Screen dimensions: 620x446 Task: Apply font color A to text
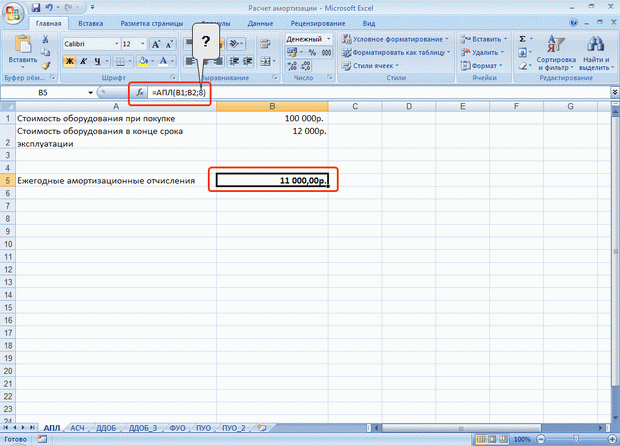coord(163,61)
